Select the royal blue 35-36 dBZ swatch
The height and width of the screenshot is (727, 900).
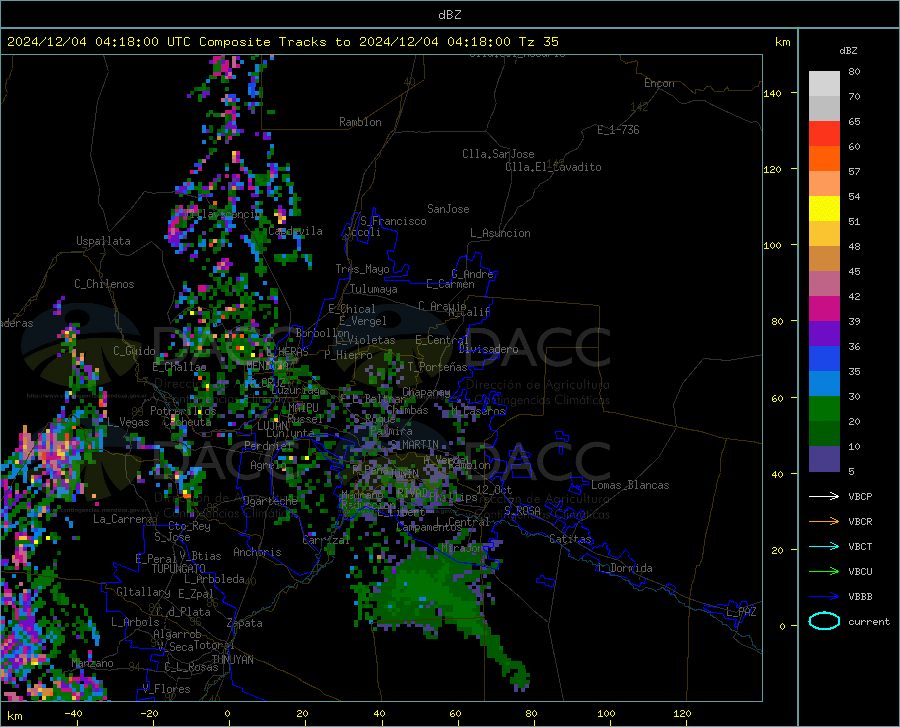[x=824, y=359]
